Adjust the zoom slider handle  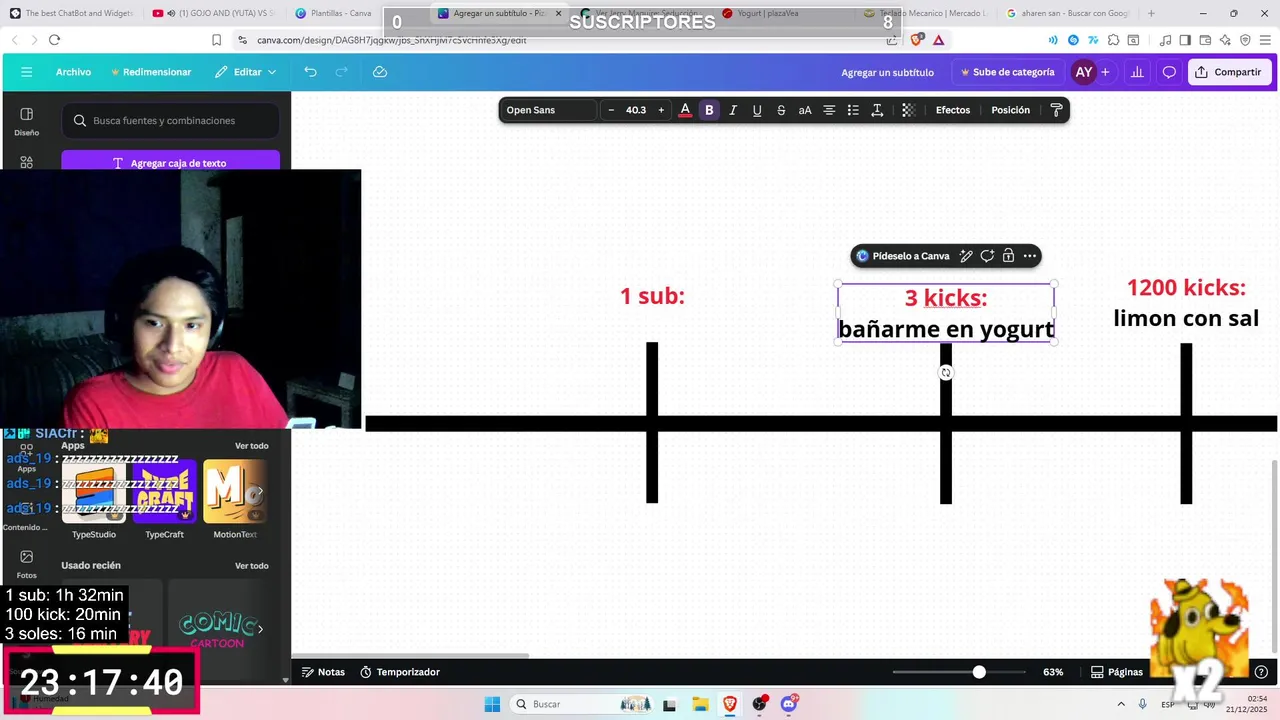pos(979,672)
